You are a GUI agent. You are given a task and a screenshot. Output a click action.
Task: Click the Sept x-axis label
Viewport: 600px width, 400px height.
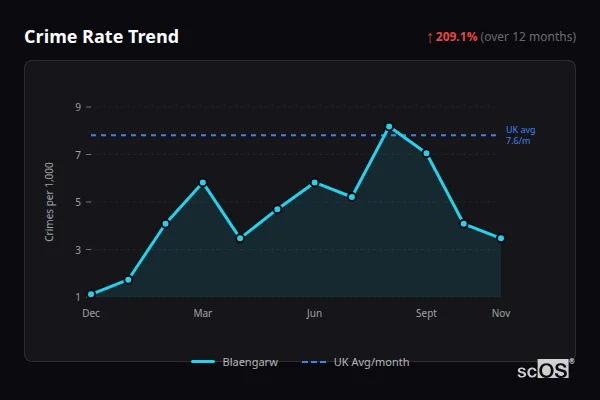[426, 313]
